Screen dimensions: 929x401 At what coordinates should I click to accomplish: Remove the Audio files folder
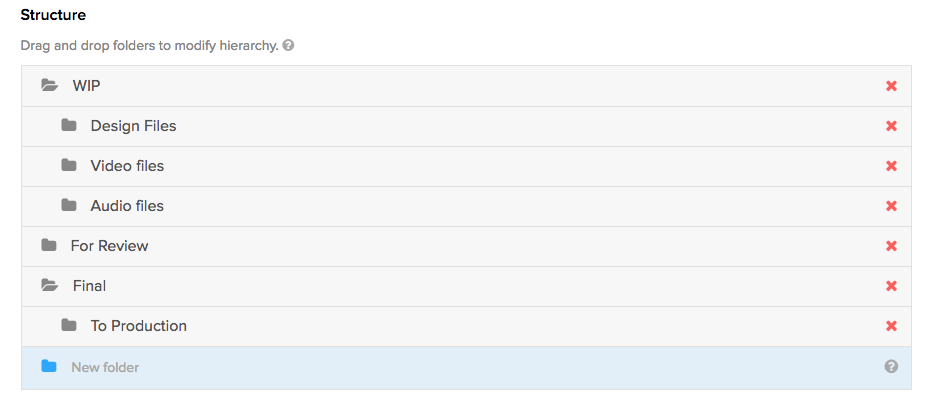pyautogui.click(x=891, y=206)
